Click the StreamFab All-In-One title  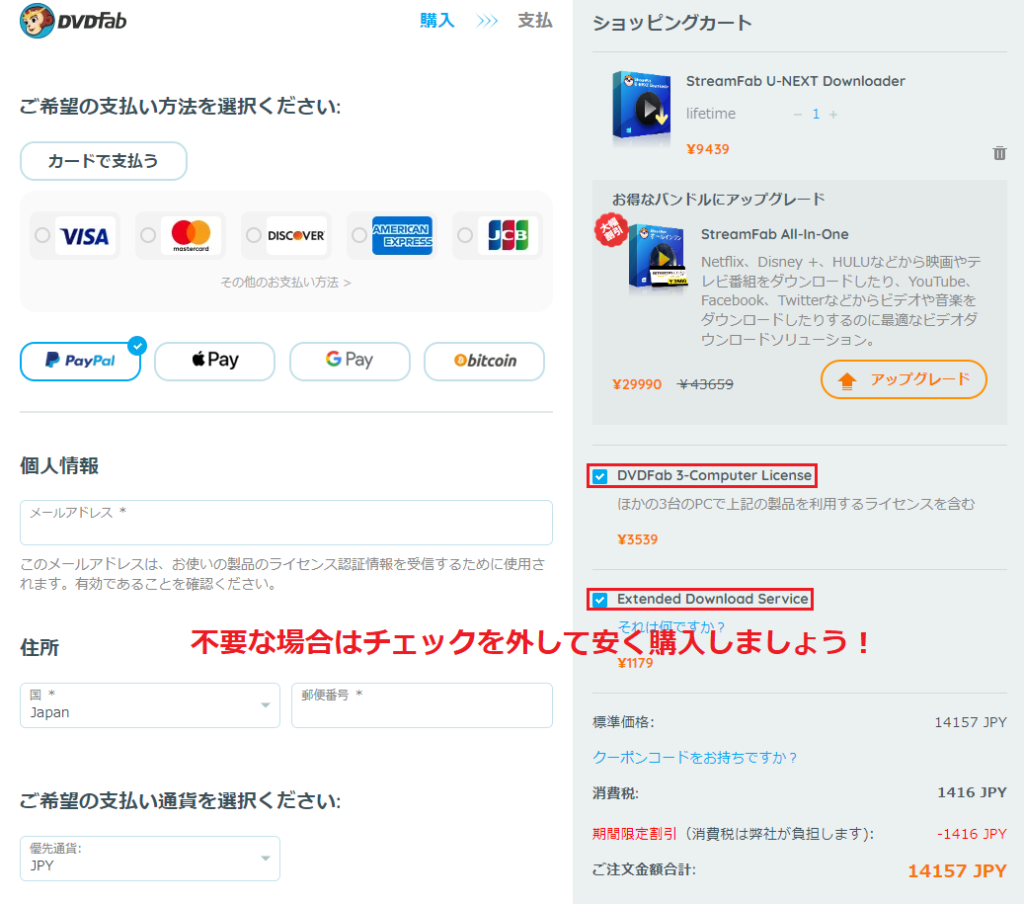775,234
